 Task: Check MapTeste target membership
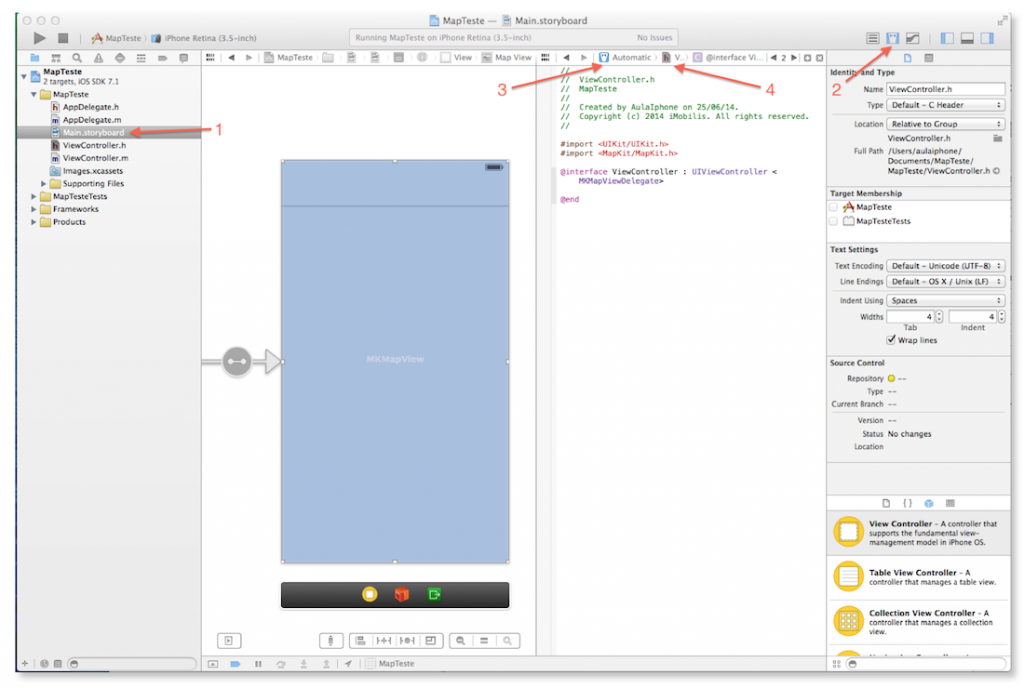click(x=833, y=207)
